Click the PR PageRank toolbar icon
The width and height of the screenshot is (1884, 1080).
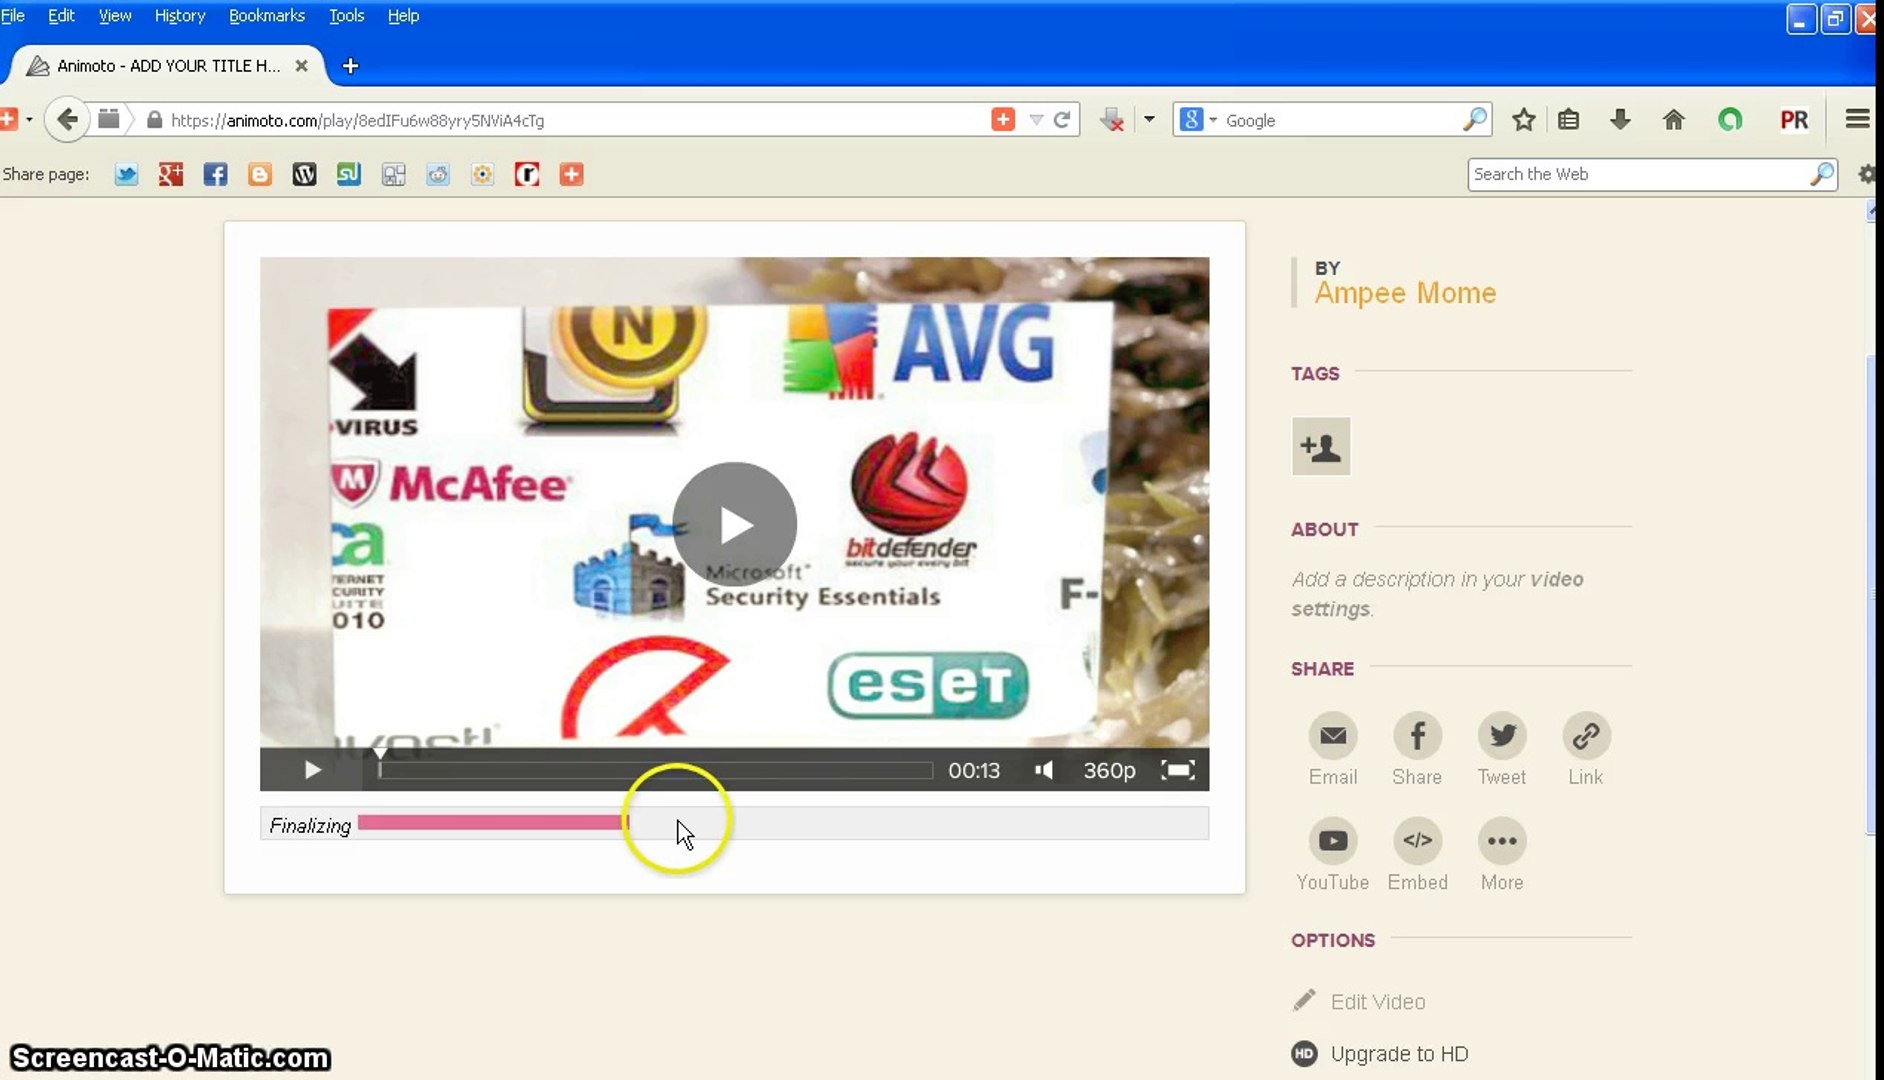tap(1794, 120)
